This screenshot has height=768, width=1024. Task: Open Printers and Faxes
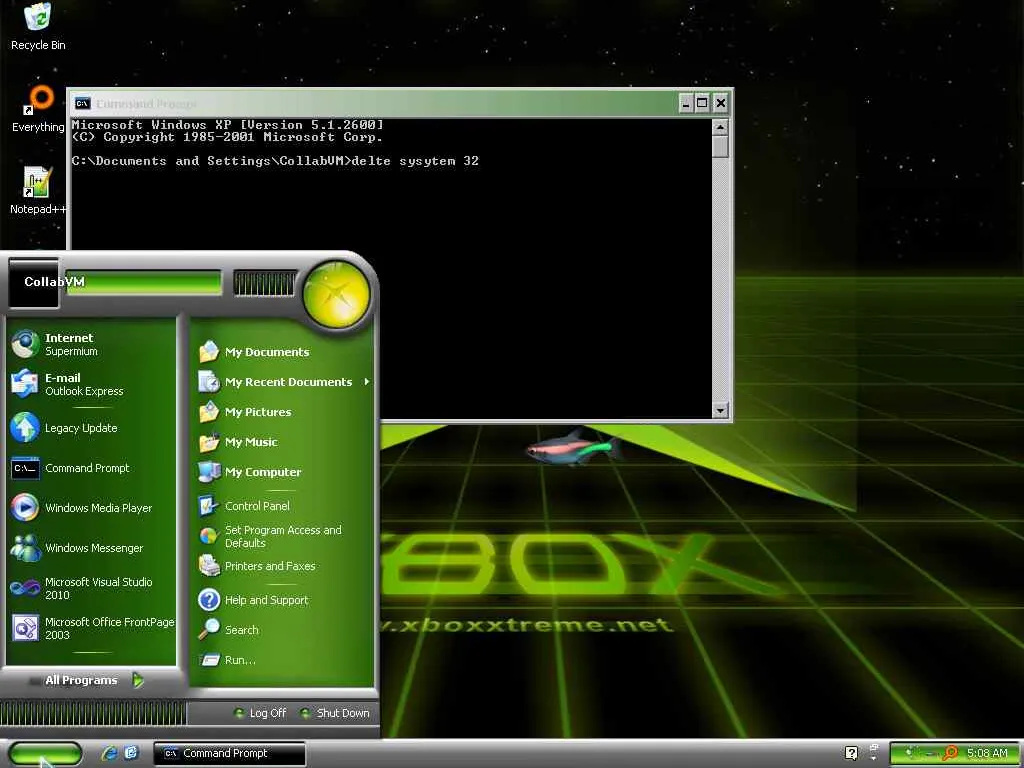pos(283,566)
